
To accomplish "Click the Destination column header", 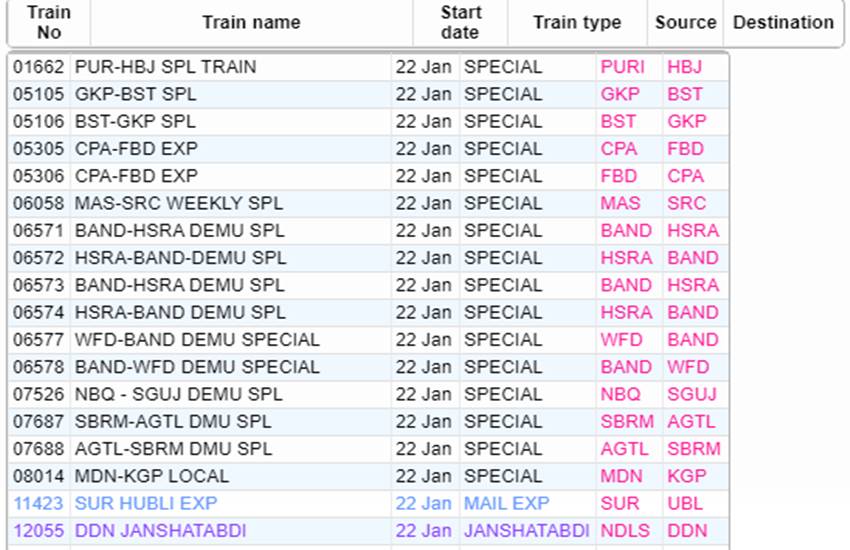I will (x=783, y=22).
